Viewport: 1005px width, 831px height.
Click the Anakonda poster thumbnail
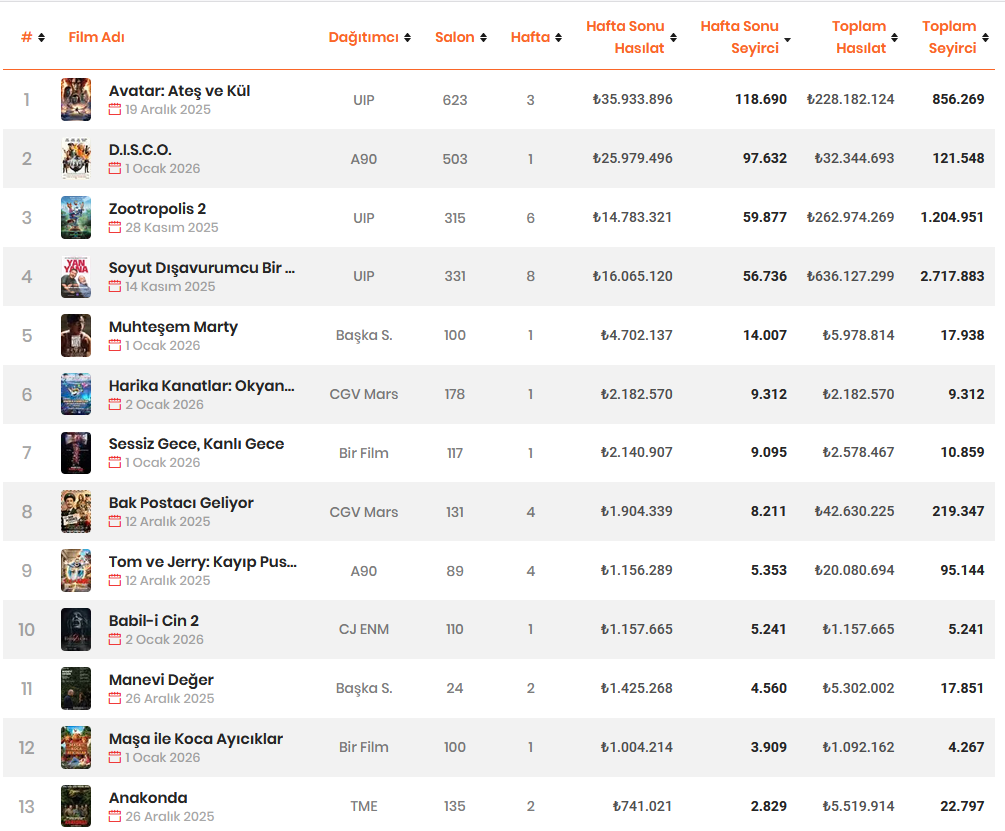click(x=76, y=806)
